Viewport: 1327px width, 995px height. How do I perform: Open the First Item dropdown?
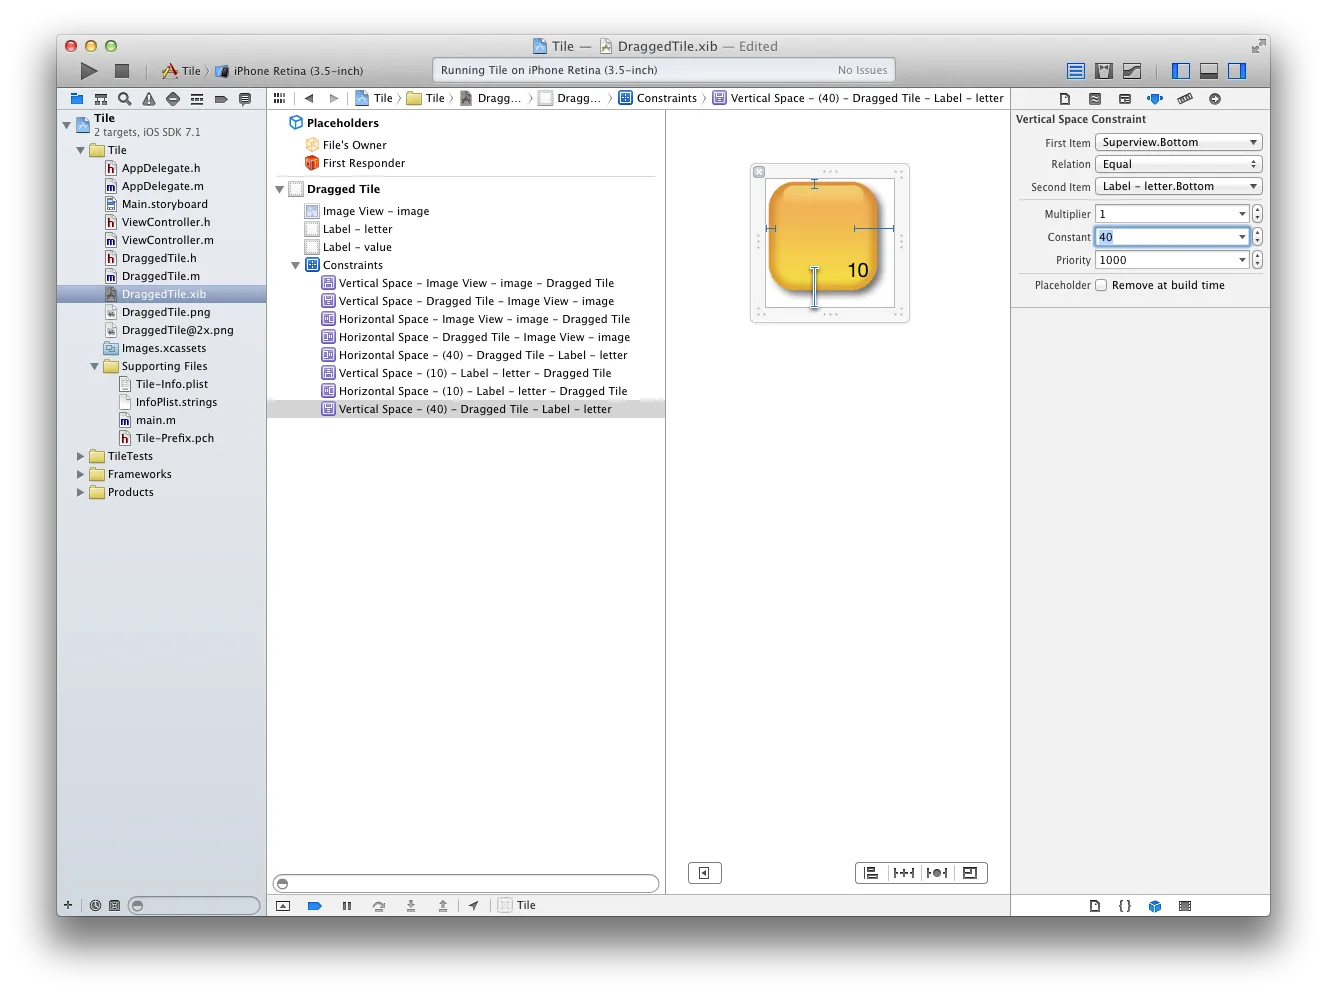1179,142
